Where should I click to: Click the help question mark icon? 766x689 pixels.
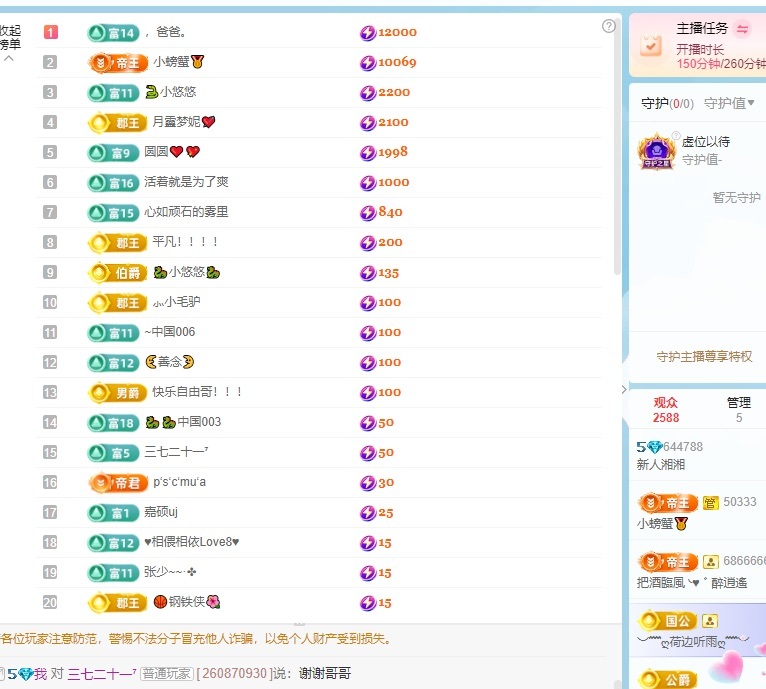tap(609, 26)
